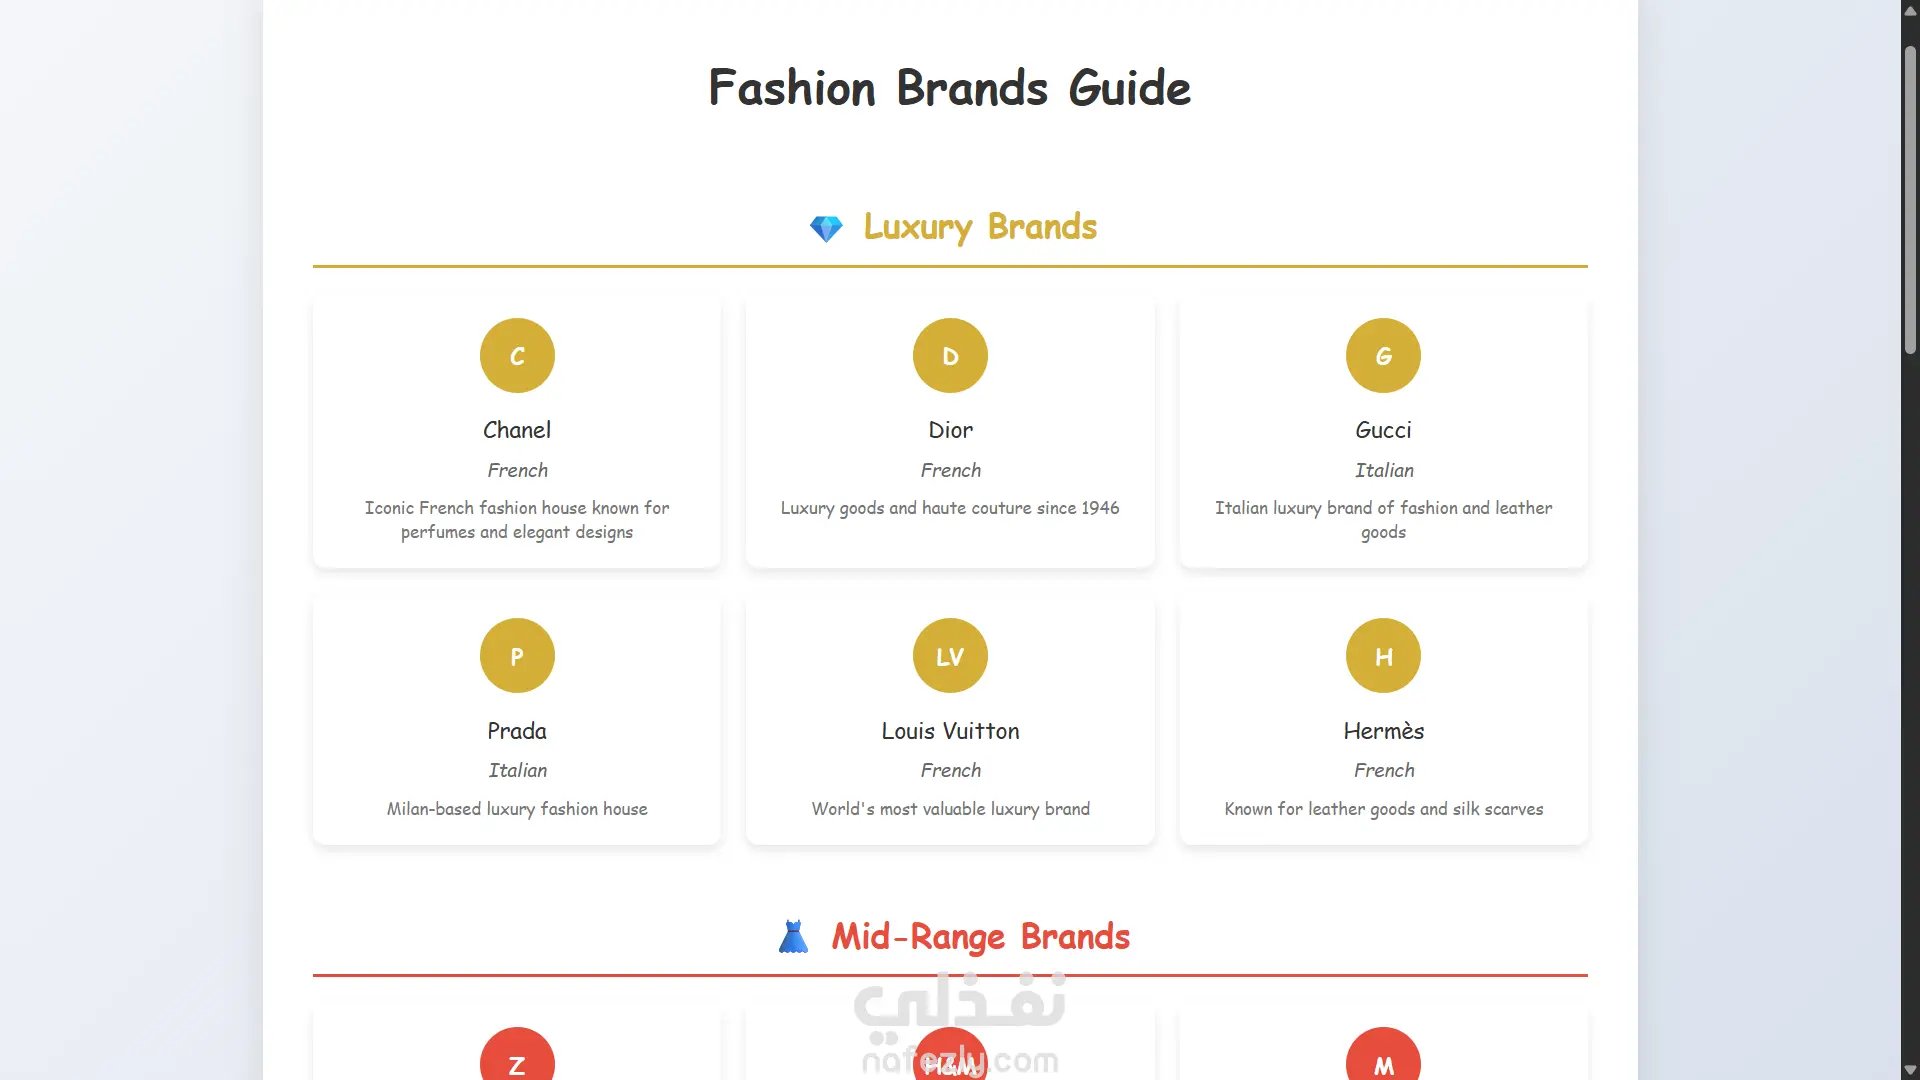Click the Mid-Range Brands section heading
Screen dimensions: 1920x1080
click(x=980, y=937)
